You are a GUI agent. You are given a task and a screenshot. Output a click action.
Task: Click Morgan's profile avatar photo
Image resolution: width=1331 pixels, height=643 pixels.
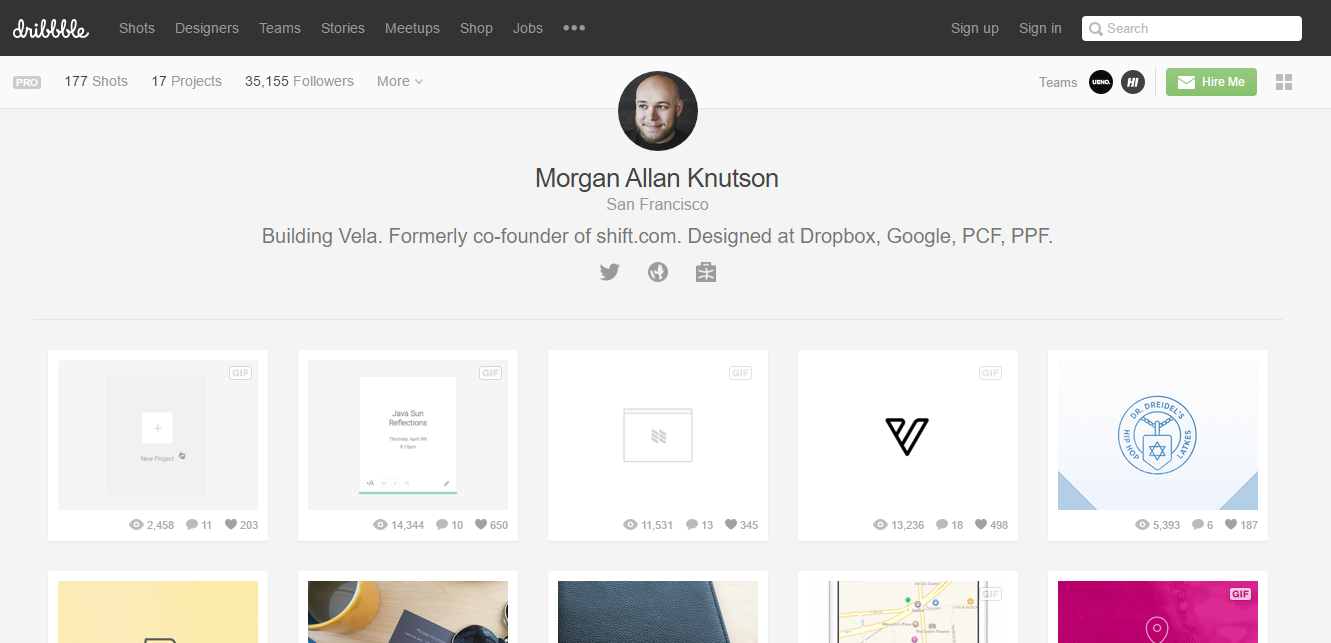657,111
